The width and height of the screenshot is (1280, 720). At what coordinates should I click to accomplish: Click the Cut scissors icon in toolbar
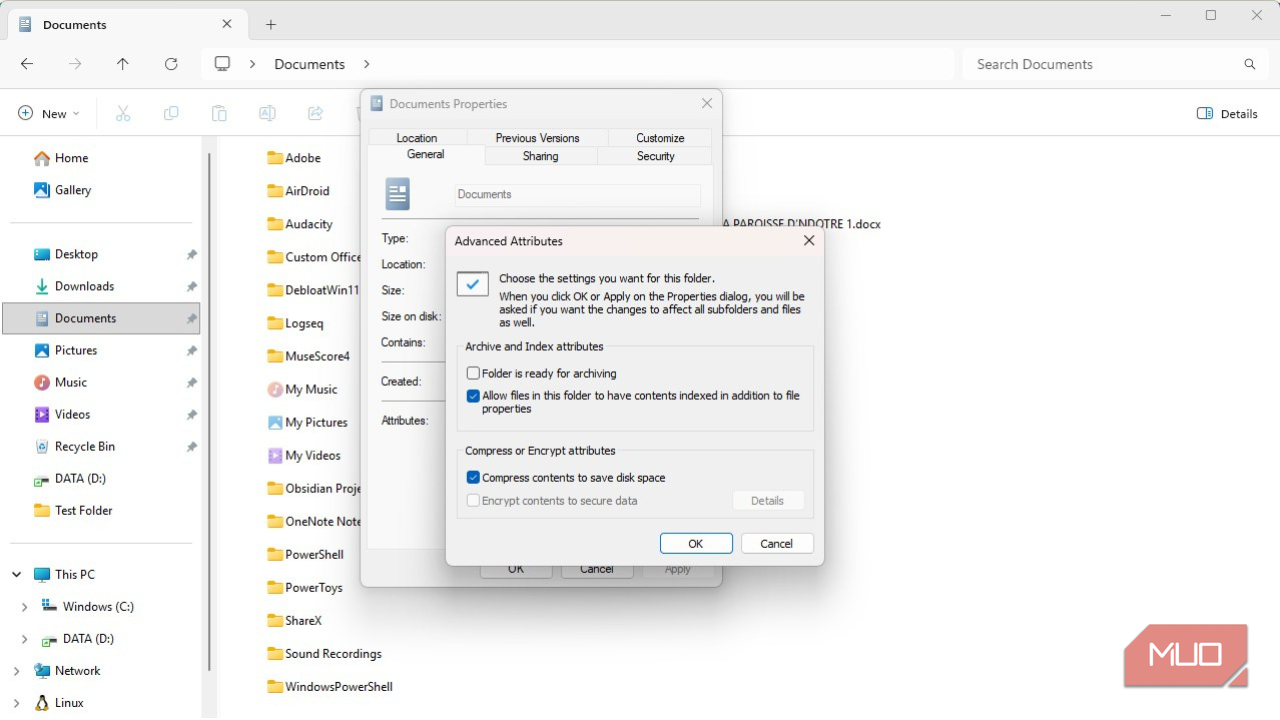[x=123, y=114]
